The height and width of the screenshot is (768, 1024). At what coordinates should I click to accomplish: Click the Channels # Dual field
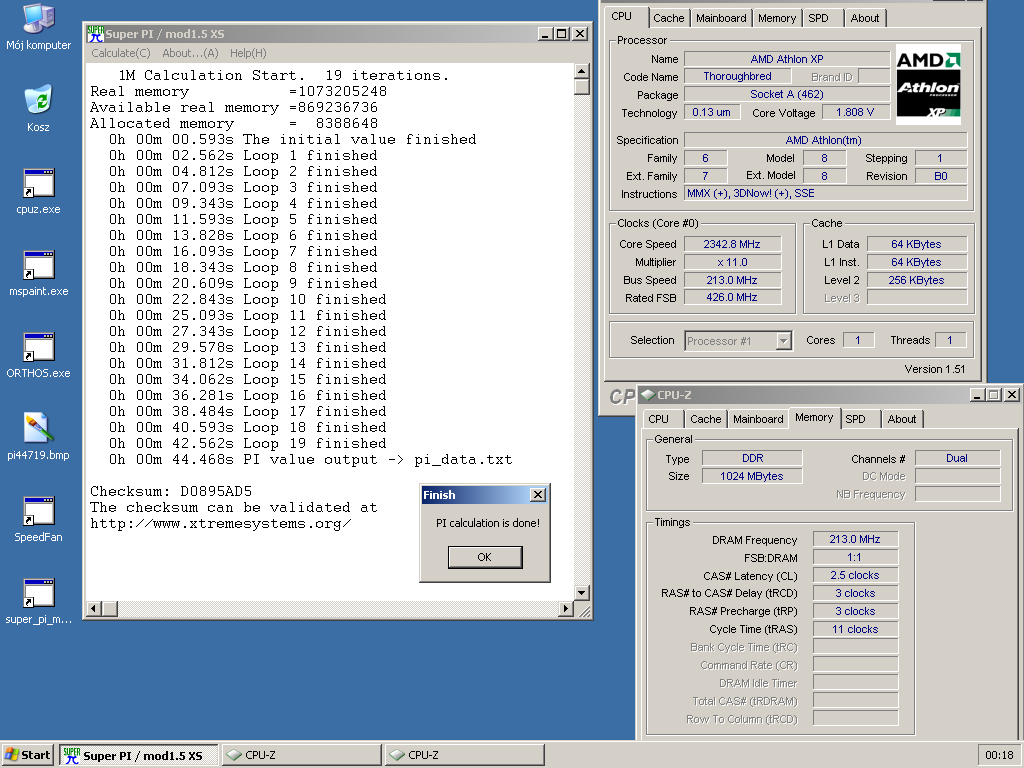pyautogui.click(x=957, y=458)
